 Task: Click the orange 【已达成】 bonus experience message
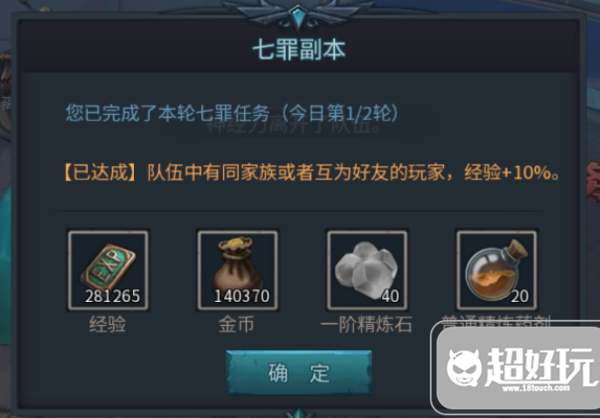312,173
